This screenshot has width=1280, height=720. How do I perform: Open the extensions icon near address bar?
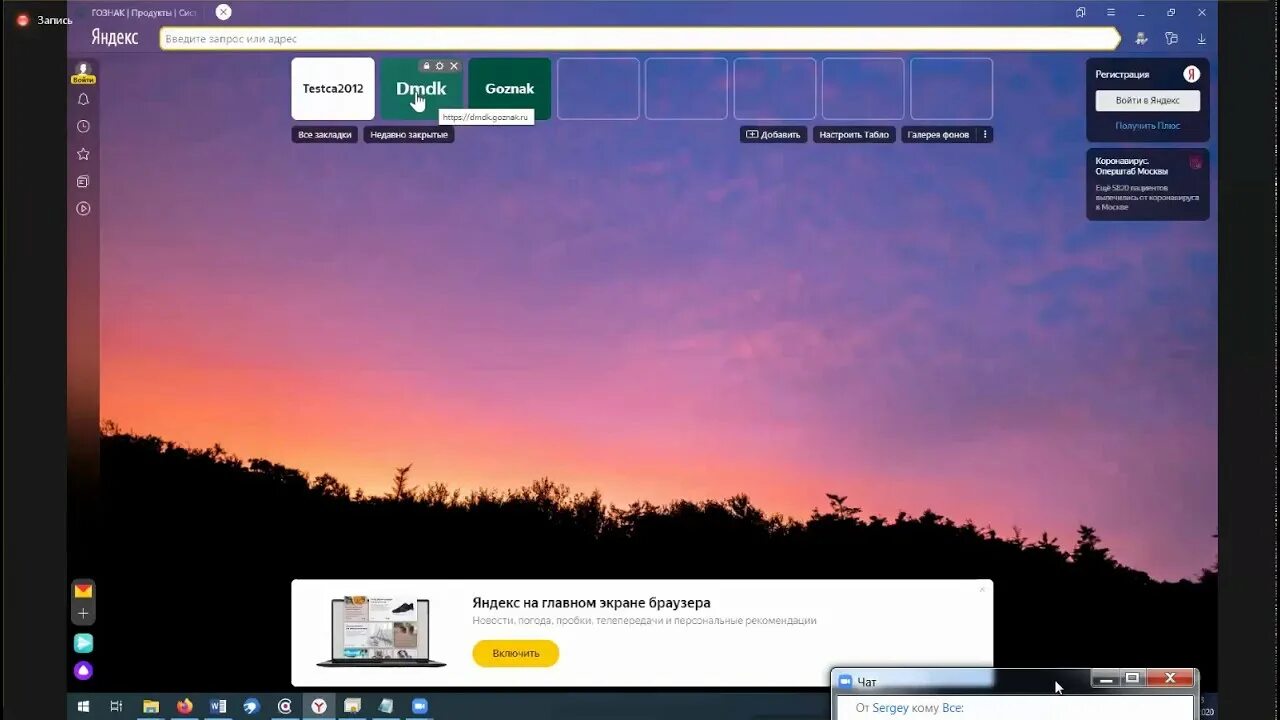pyautogui.click(x=1171, y=39)
